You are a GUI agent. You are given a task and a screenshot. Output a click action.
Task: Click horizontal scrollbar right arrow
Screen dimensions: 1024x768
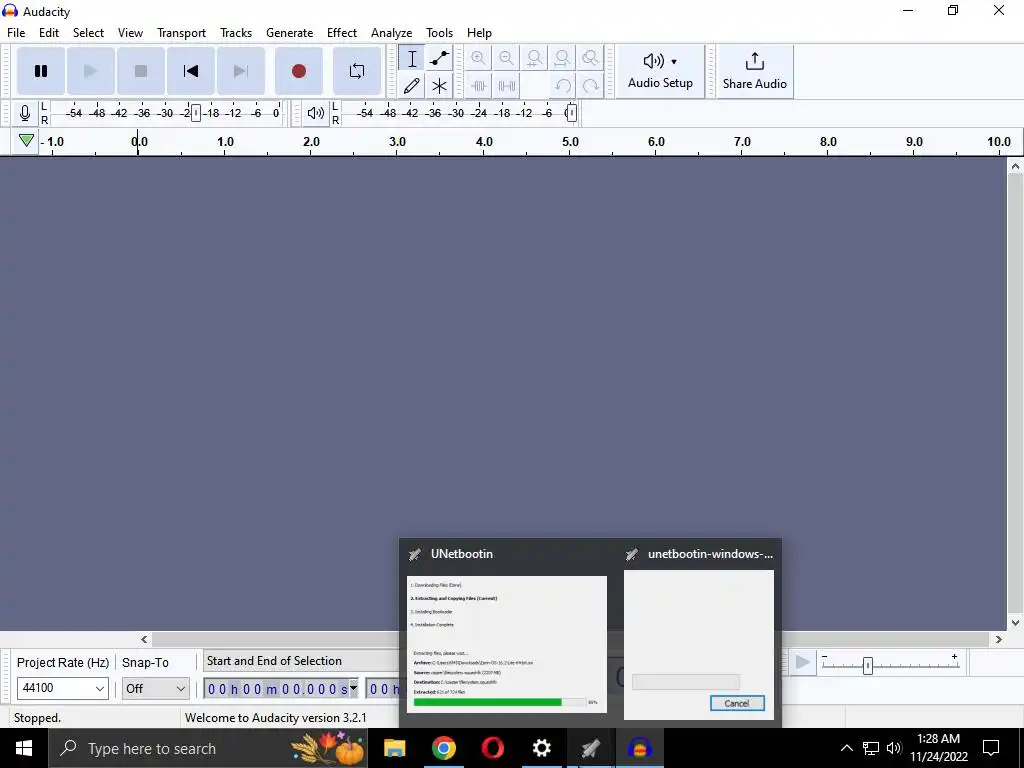pos(998,639)
